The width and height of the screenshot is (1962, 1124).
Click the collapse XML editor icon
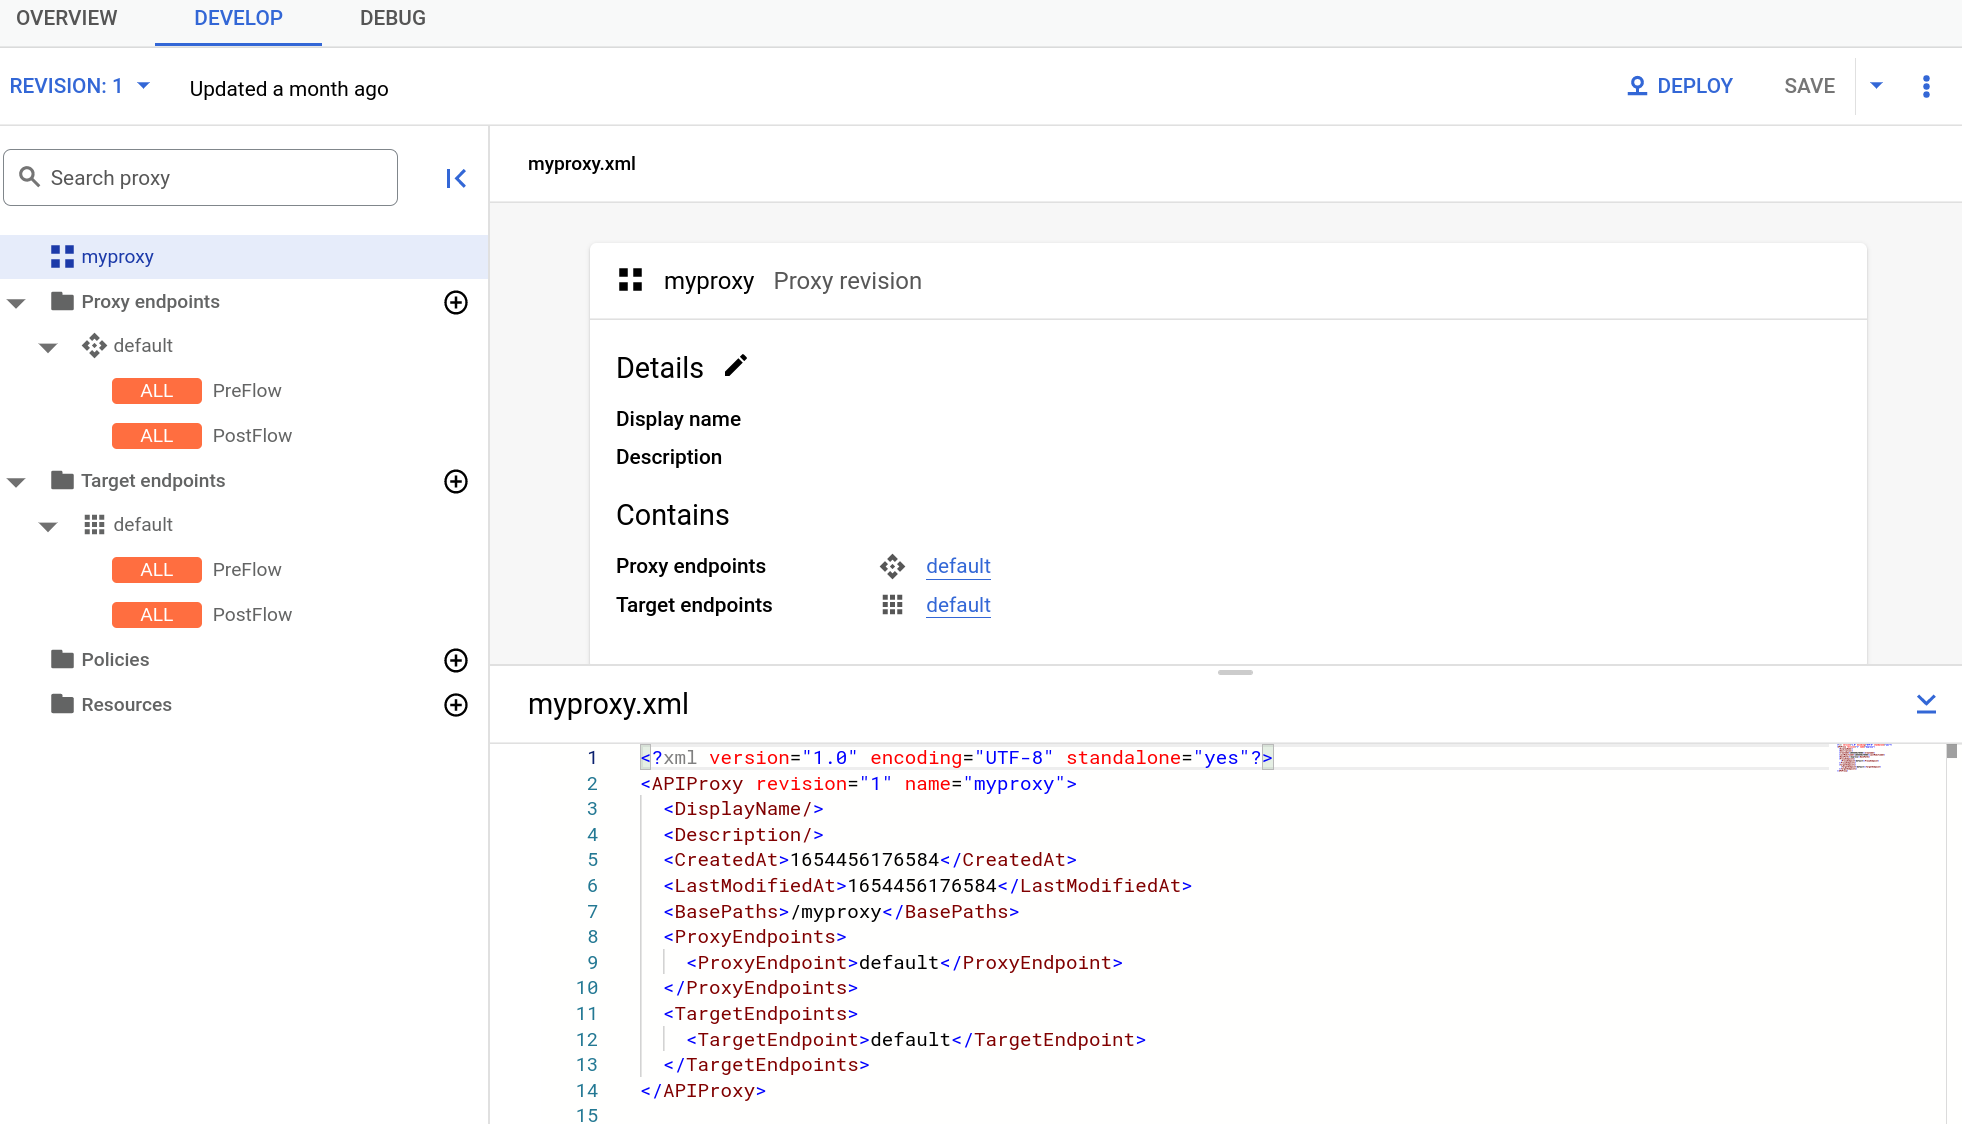click(x=1926, y=704)
